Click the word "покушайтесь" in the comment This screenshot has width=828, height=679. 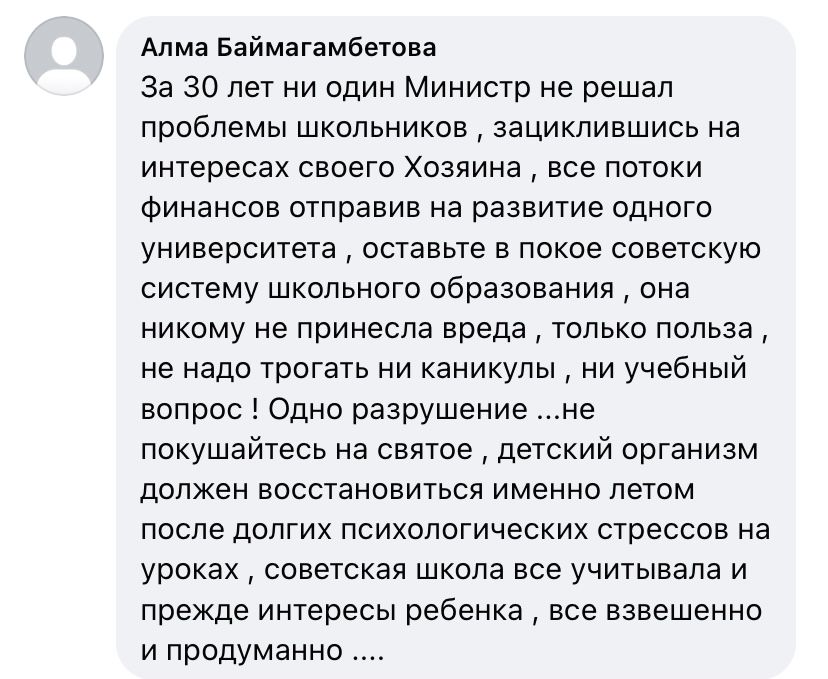[x=233, y=450]
